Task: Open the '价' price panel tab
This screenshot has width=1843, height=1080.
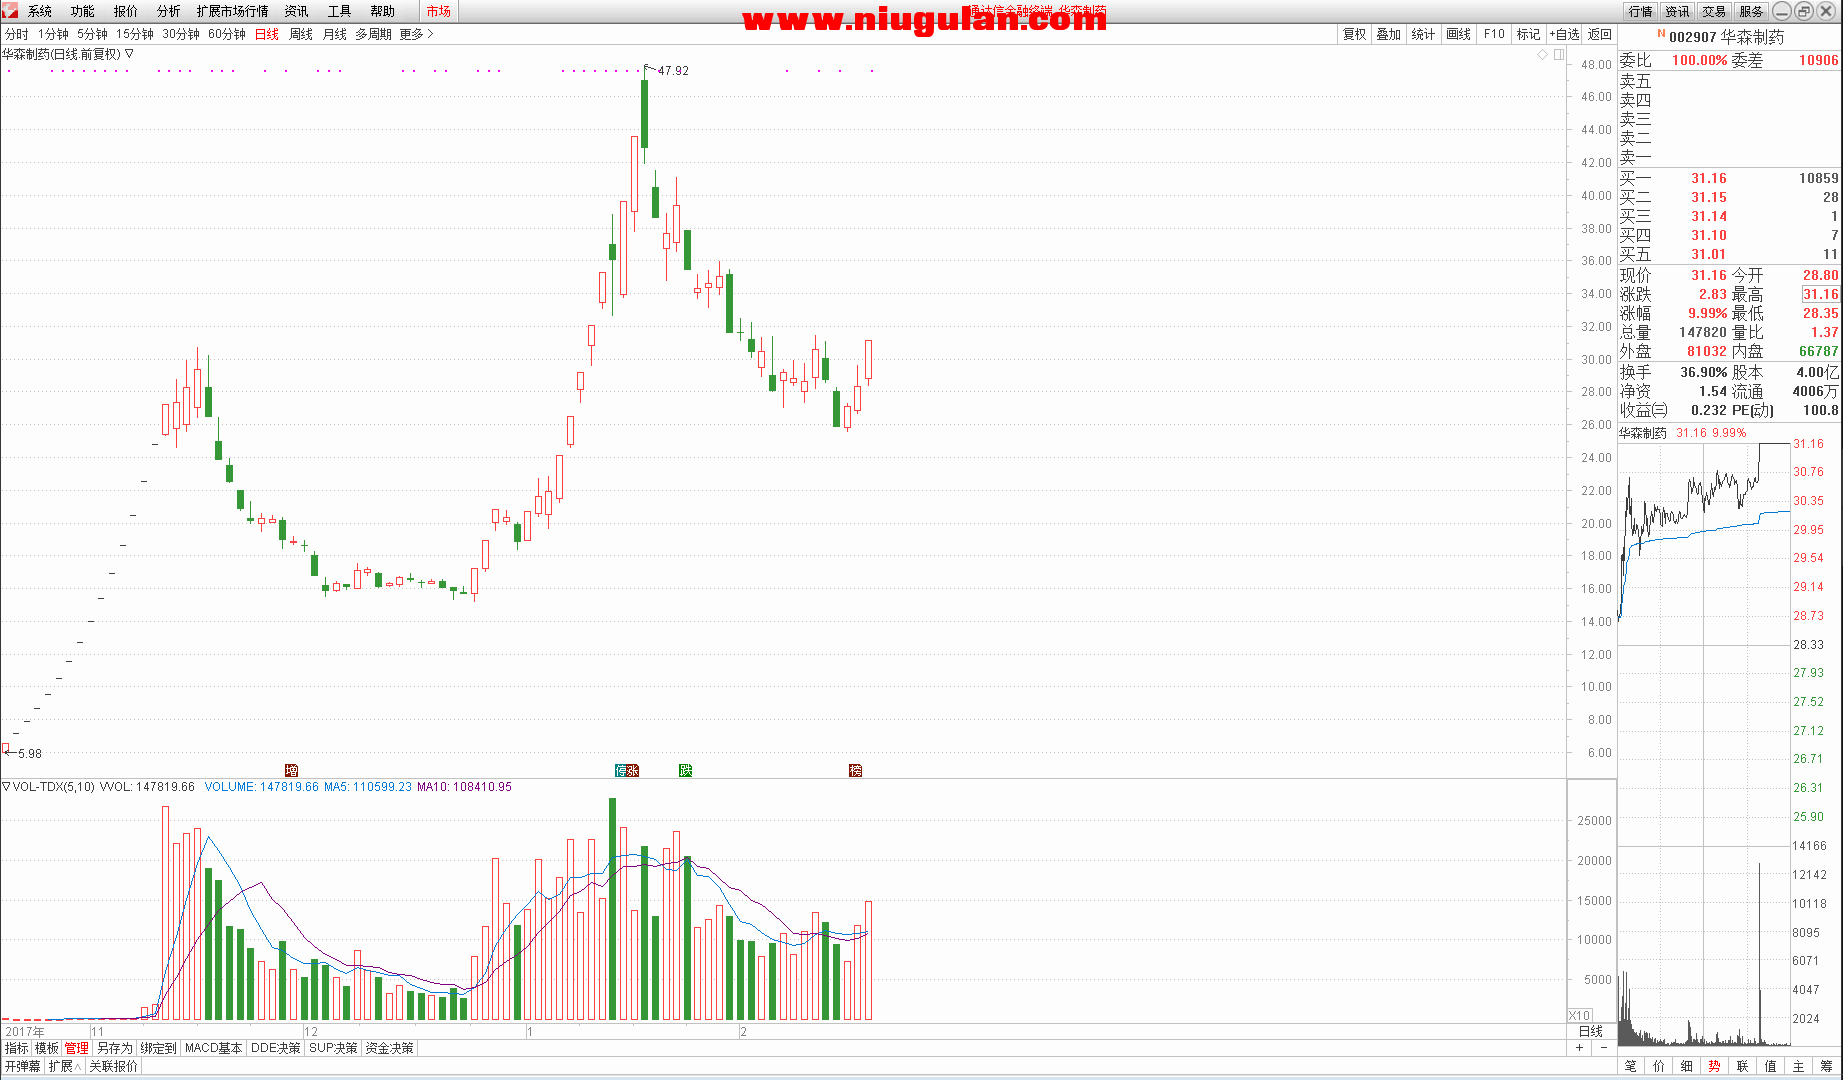Action: (1659, 1066)
